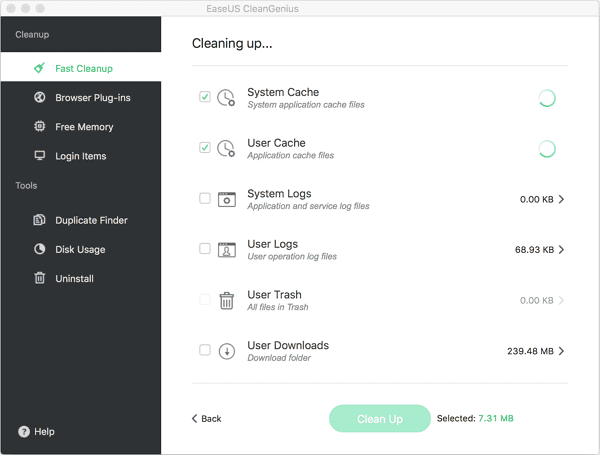This screenshot has width=600, height=455.
Task: Click the System Cache title
Action: (283, 92)
